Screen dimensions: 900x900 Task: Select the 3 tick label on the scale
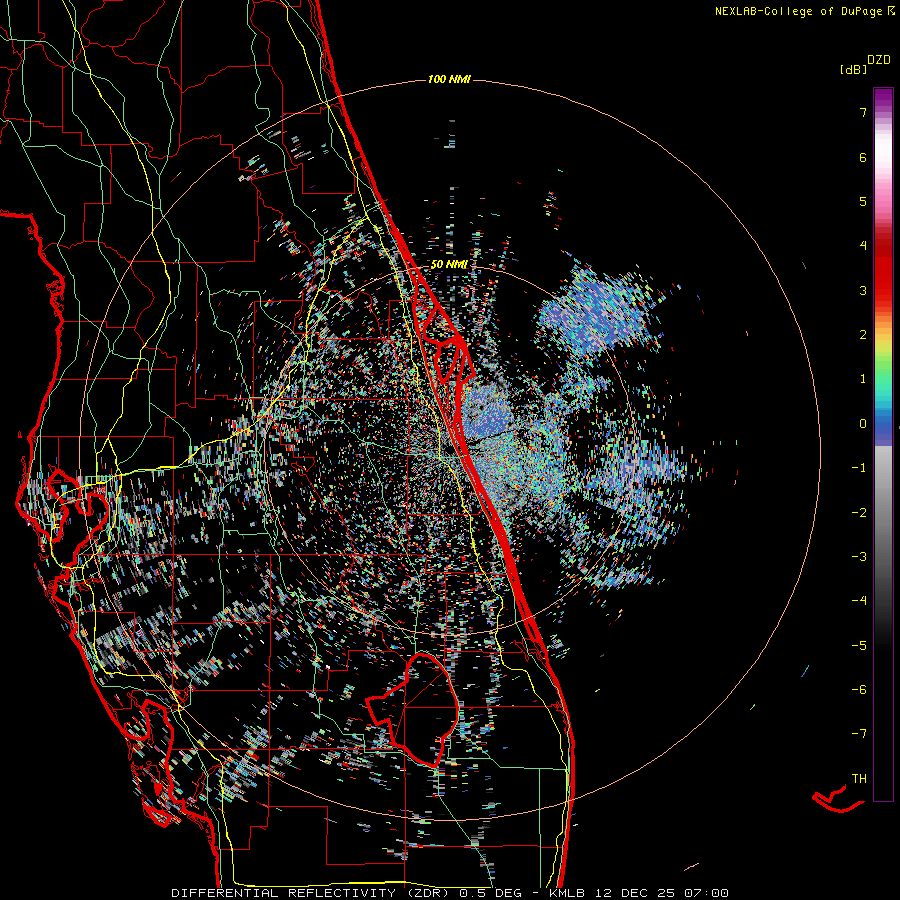pos(863,290)
